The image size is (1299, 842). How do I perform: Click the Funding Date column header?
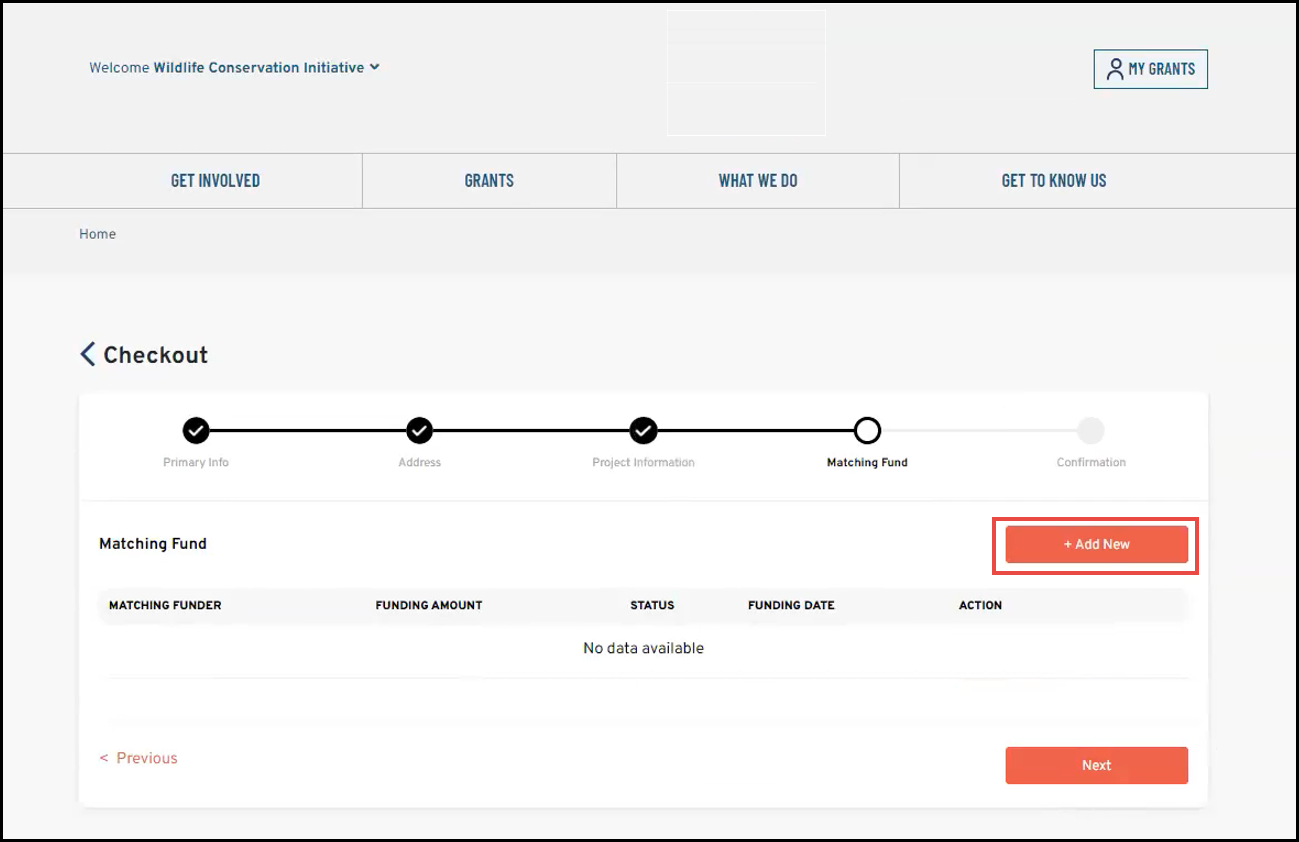point(791,605)
